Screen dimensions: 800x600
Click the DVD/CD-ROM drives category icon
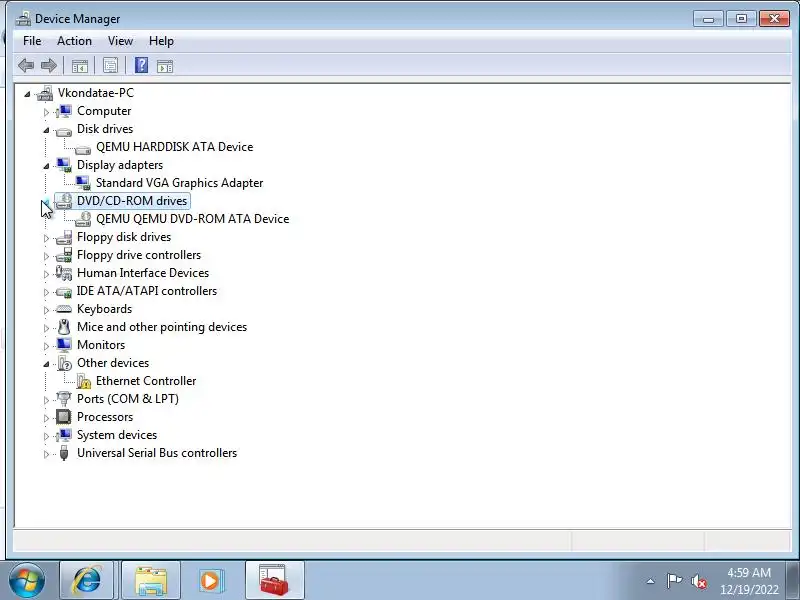pyautogui.click(x=64, y=201)
